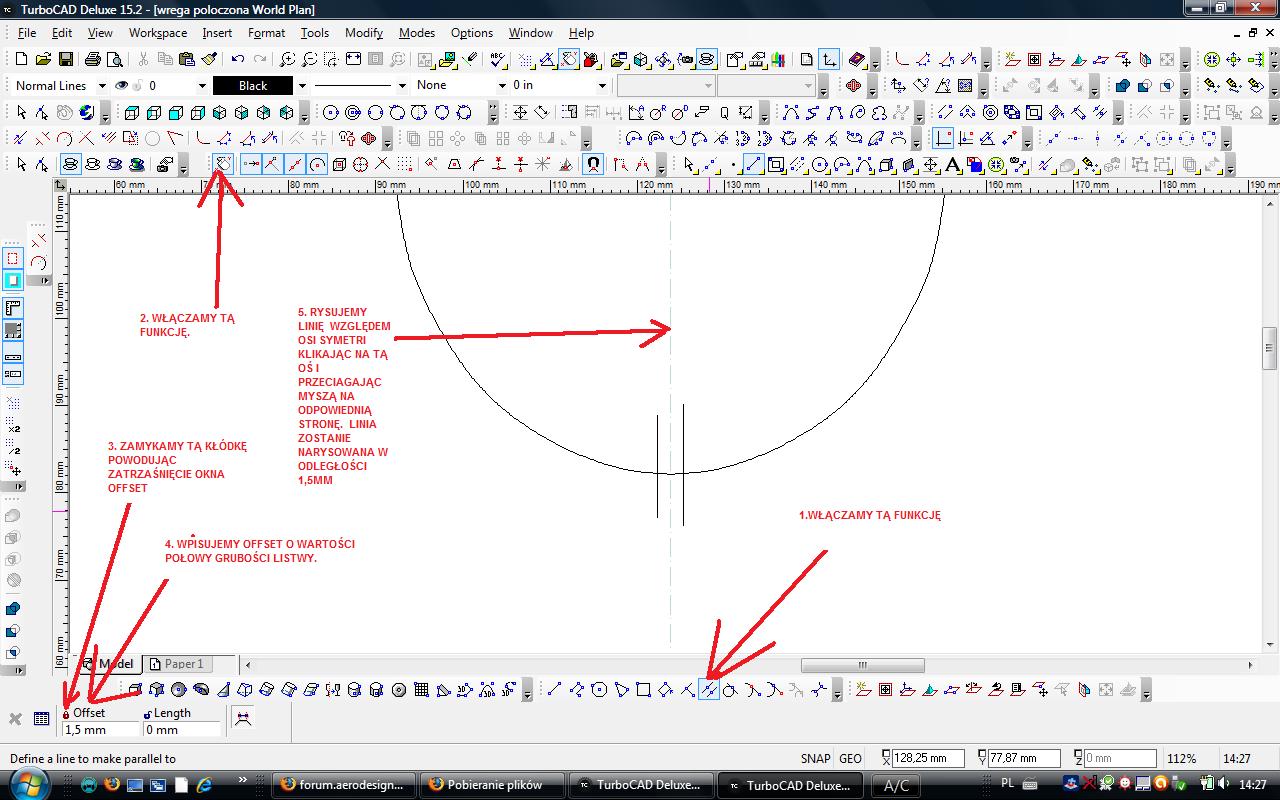The width and height of the screenshot is (1280, 800).
Task: Click the Undo arrow icon
Action: click(x=238, y=60)
